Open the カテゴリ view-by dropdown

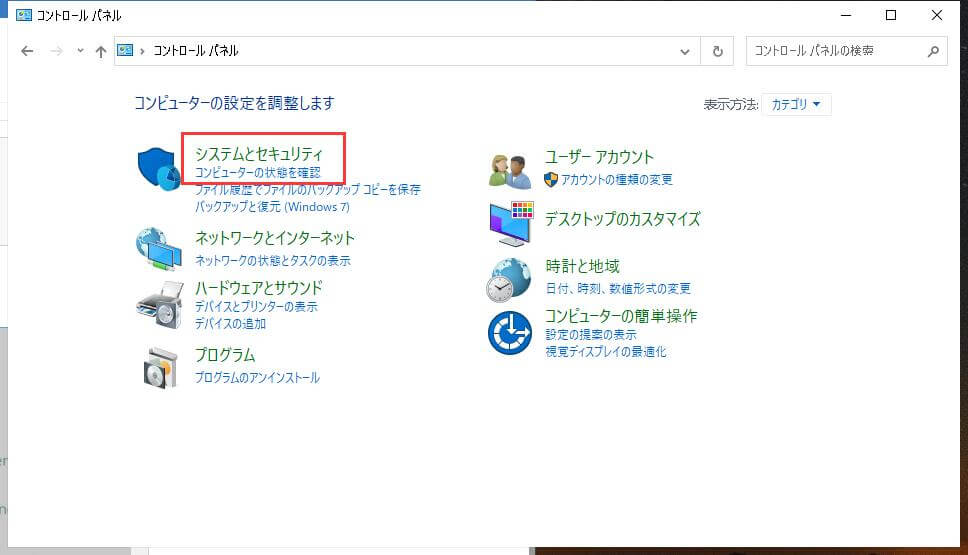[796, 104]
